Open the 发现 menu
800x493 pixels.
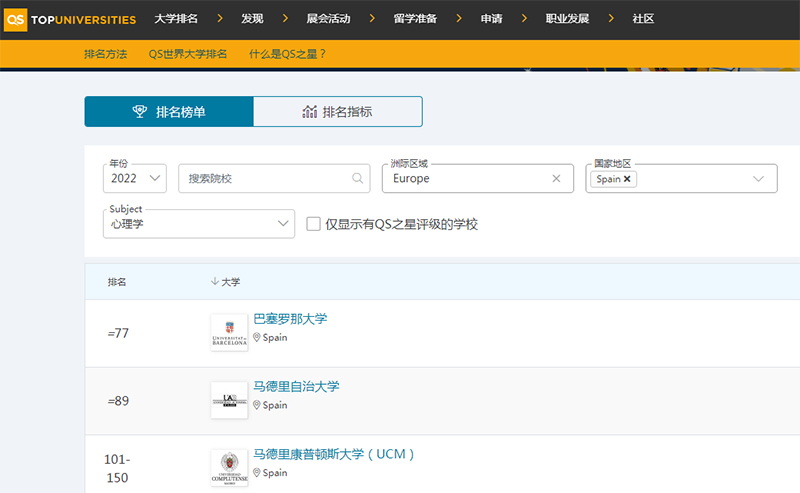point(252,19)
